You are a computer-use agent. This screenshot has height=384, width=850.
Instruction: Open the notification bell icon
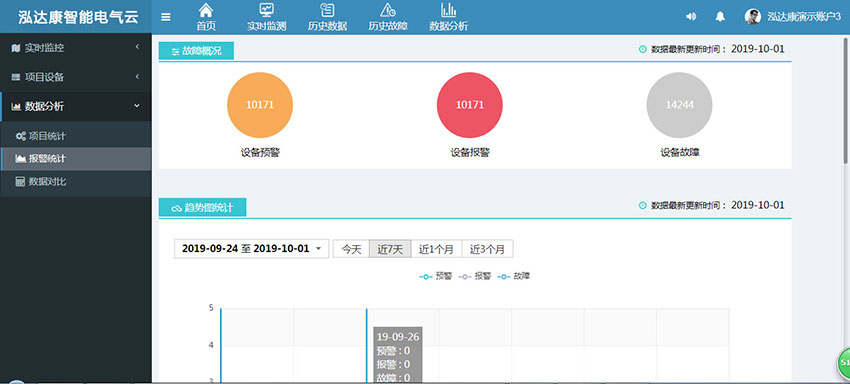point(720,17)
